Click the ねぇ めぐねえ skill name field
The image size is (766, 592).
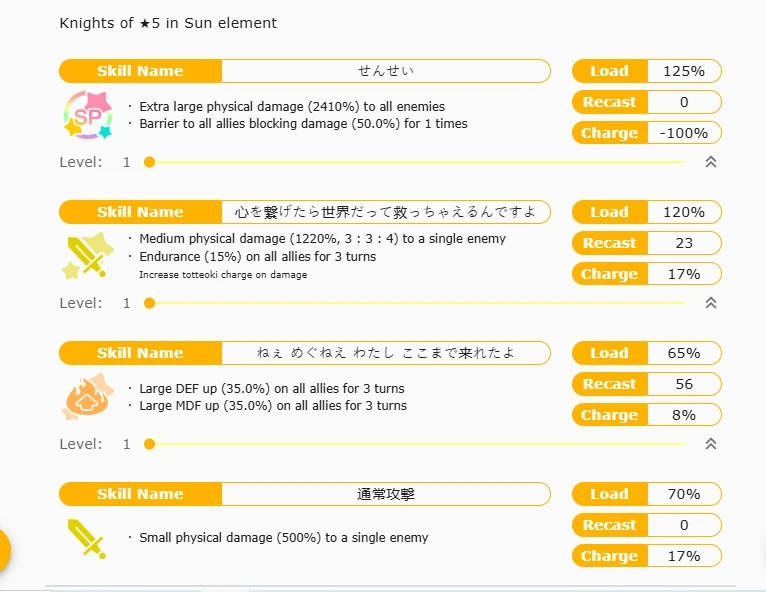tap(385, 353)
